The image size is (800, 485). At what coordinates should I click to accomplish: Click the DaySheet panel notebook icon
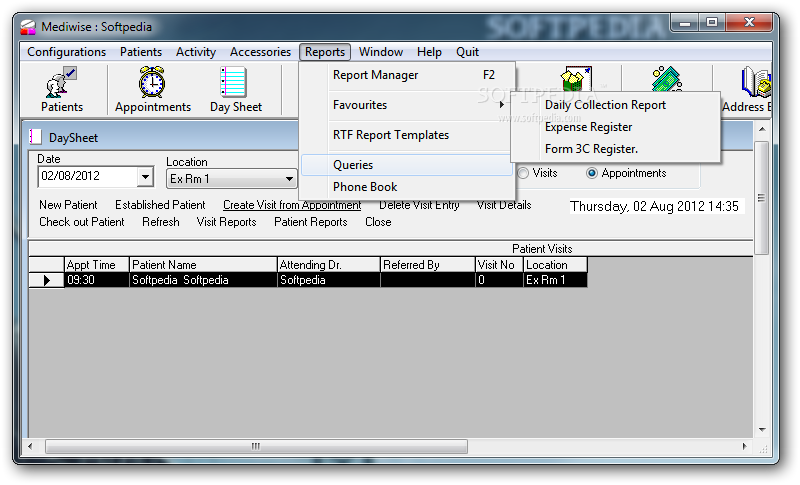[36, 137]
